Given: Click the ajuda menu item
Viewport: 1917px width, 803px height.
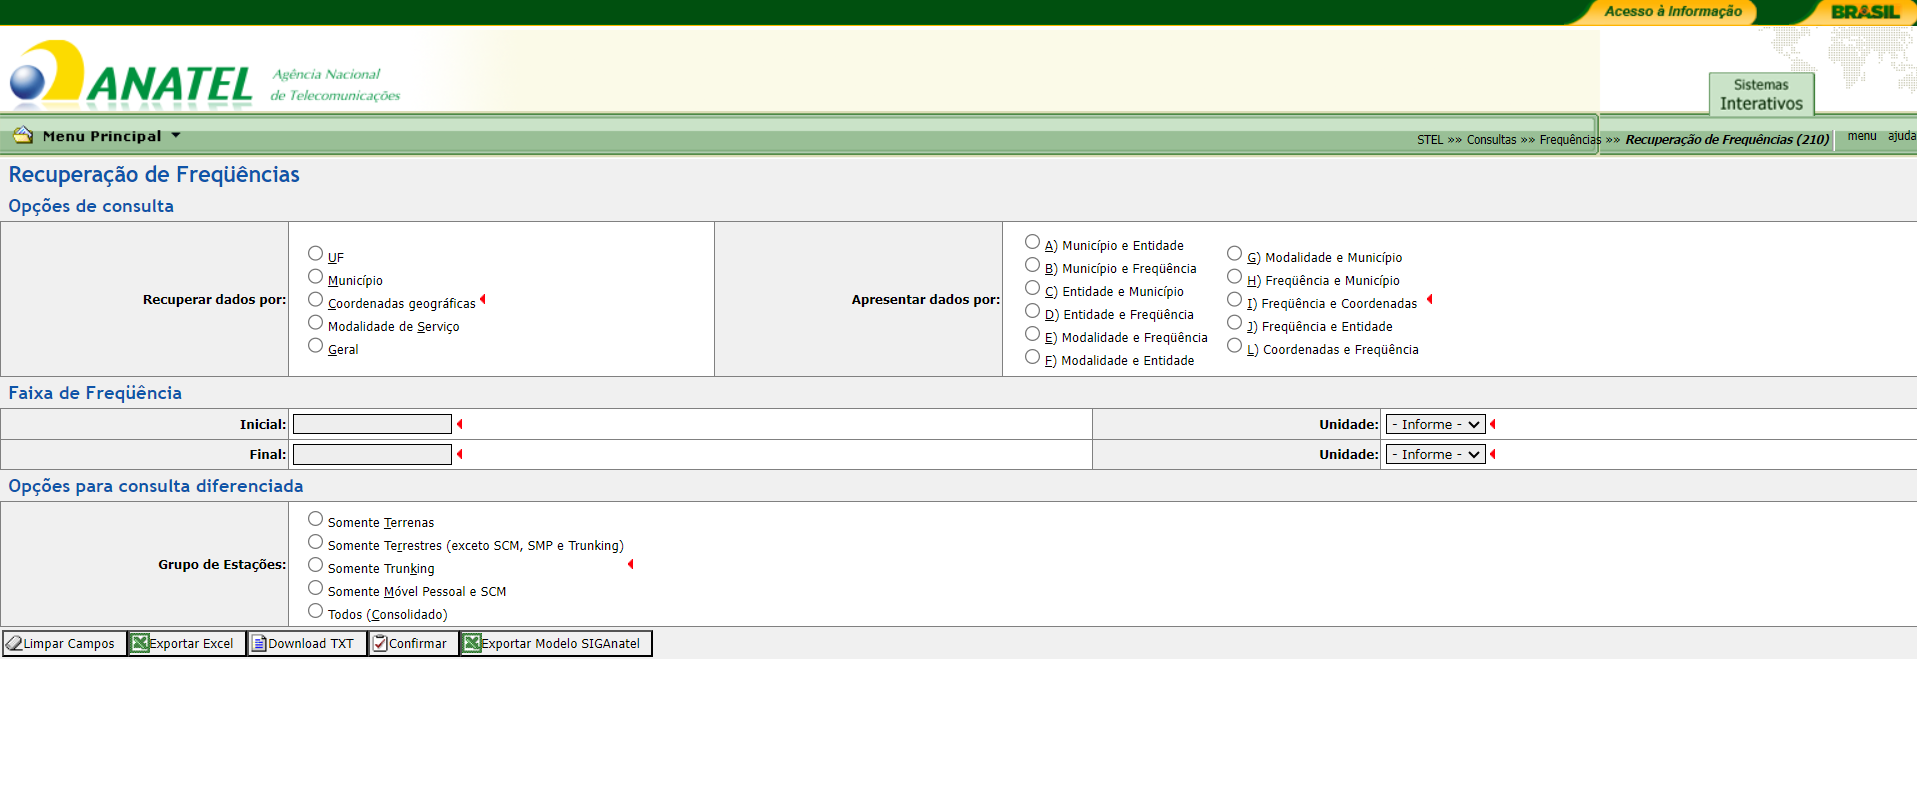Looking at the screenshot, I should click(x=1901, y=136).
